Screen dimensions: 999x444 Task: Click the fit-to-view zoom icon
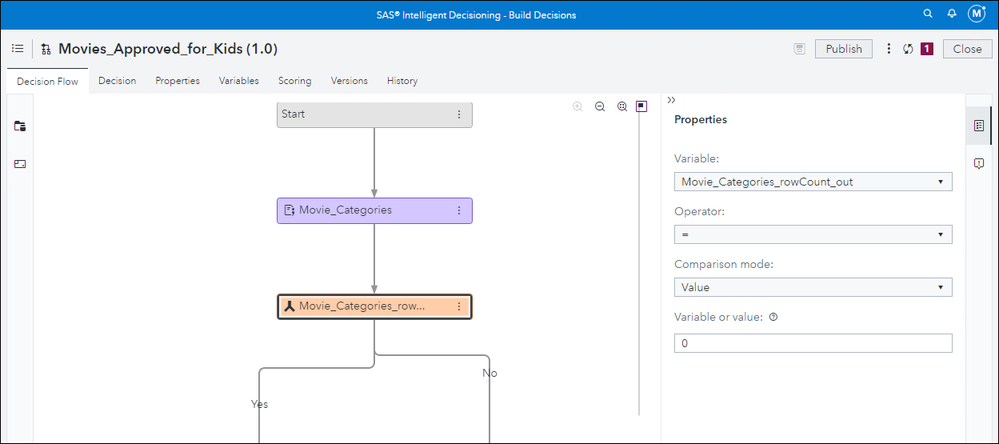[622, 106]
